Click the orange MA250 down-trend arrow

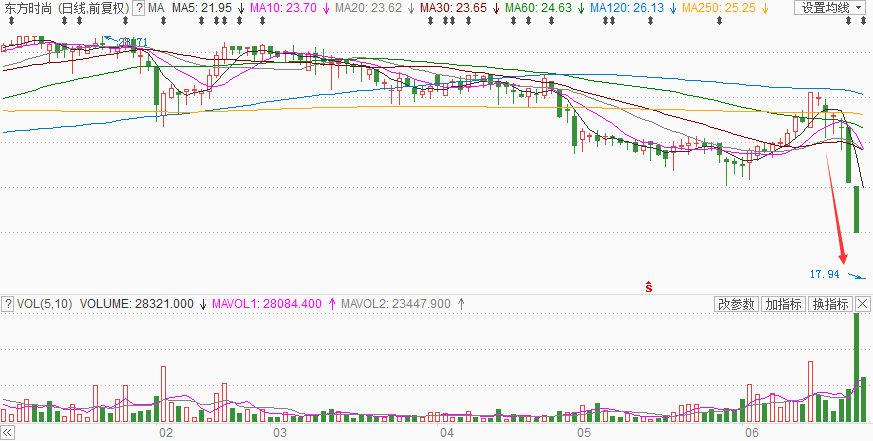pos(764,8)
